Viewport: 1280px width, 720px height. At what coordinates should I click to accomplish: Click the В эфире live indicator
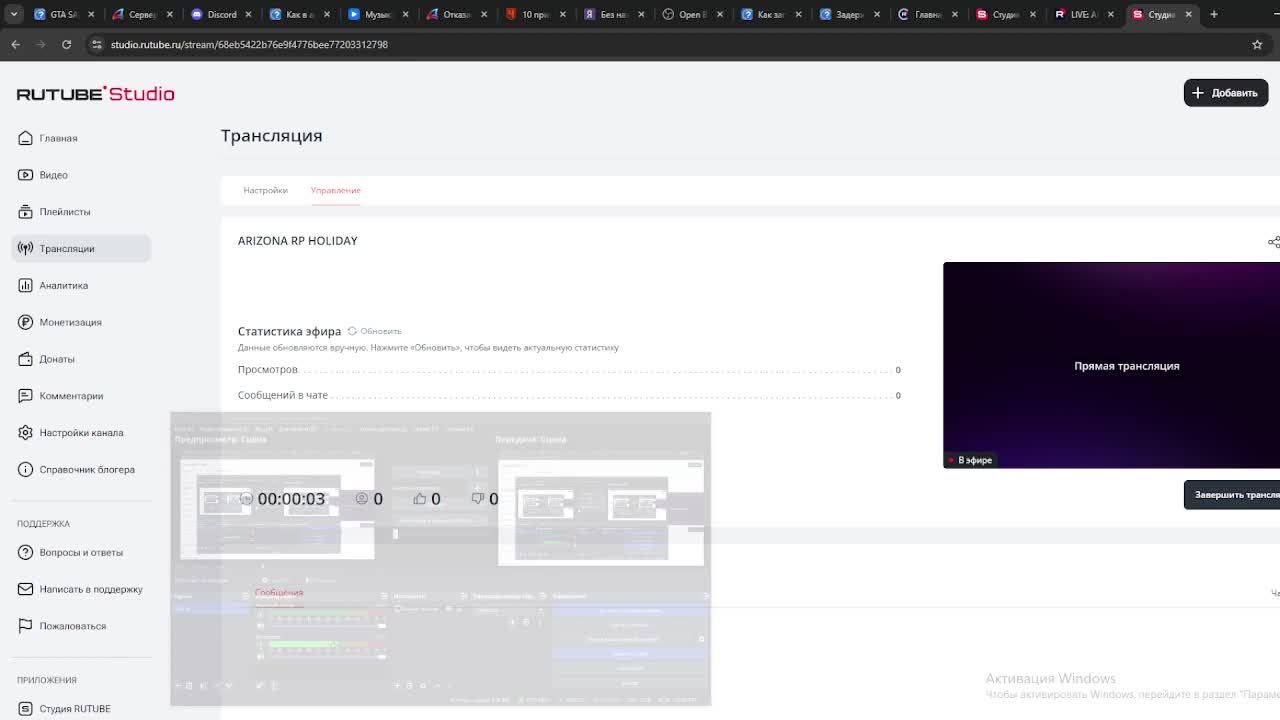pyautogui.click(x=970, y=460)
